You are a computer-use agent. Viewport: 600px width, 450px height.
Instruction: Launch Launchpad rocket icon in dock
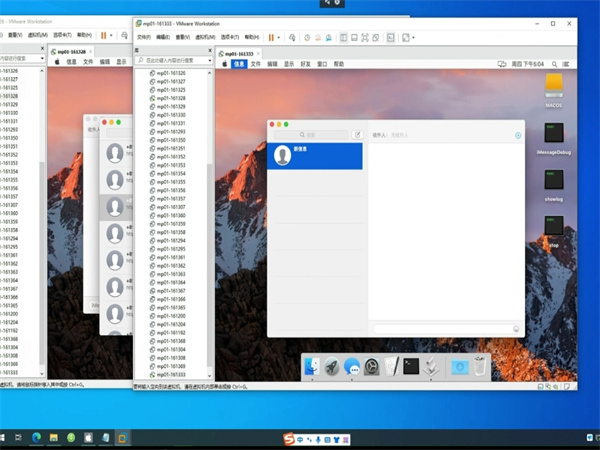point(332,367)
